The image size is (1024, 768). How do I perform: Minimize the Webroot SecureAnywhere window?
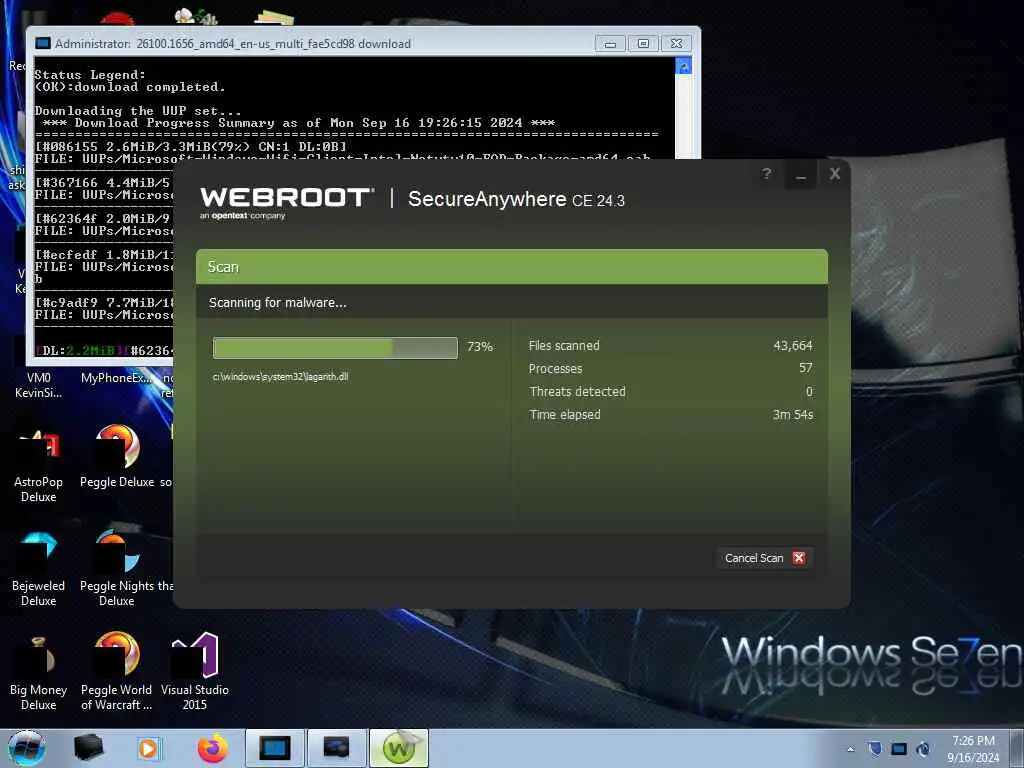(x=801, y=175)
